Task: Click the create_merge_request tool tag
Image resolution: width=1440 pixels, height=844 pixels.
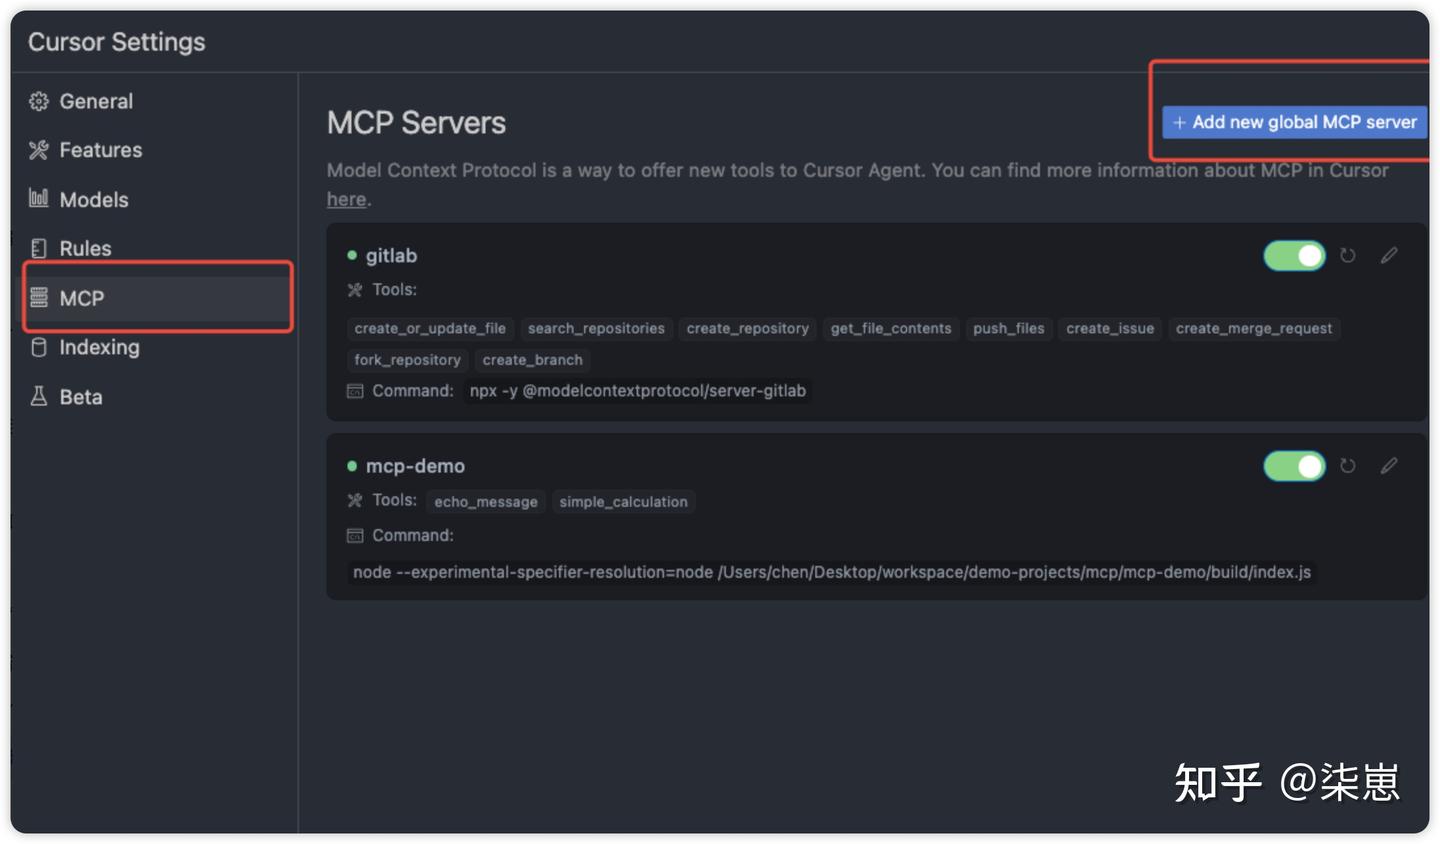Action: 1254,328
